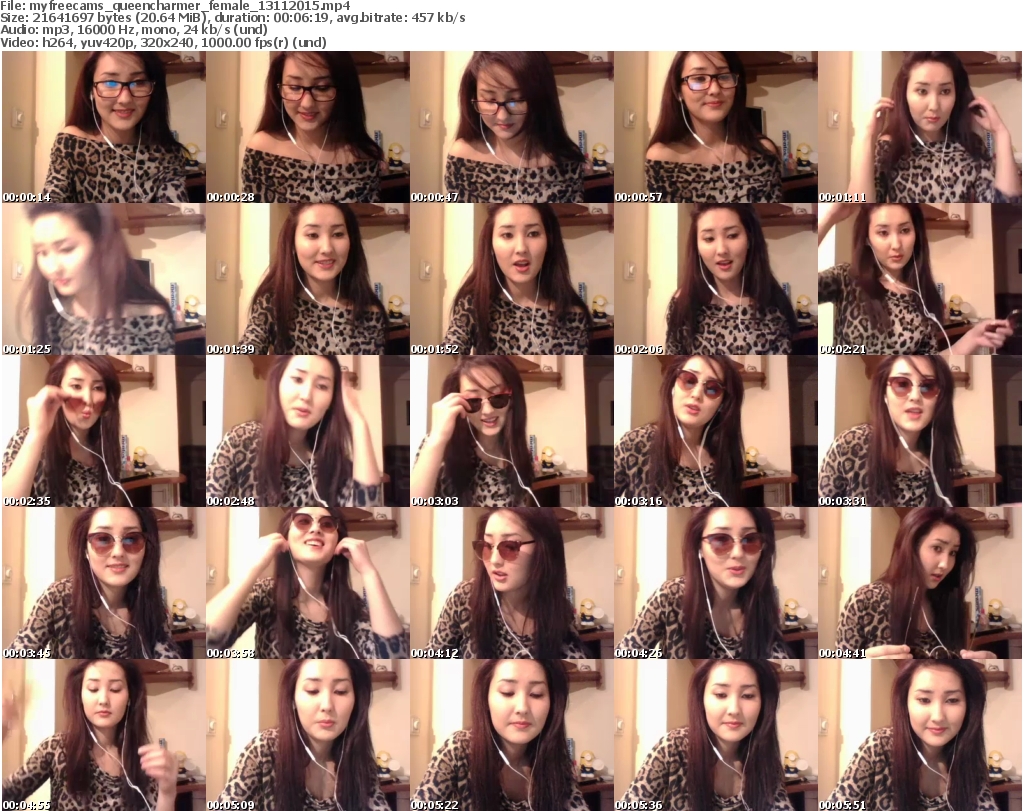Image resolution: width=1024 pixels, height=811 pixels.
Task: Pick the frame timestamped 00:02:35
Action: coord(104,431)
